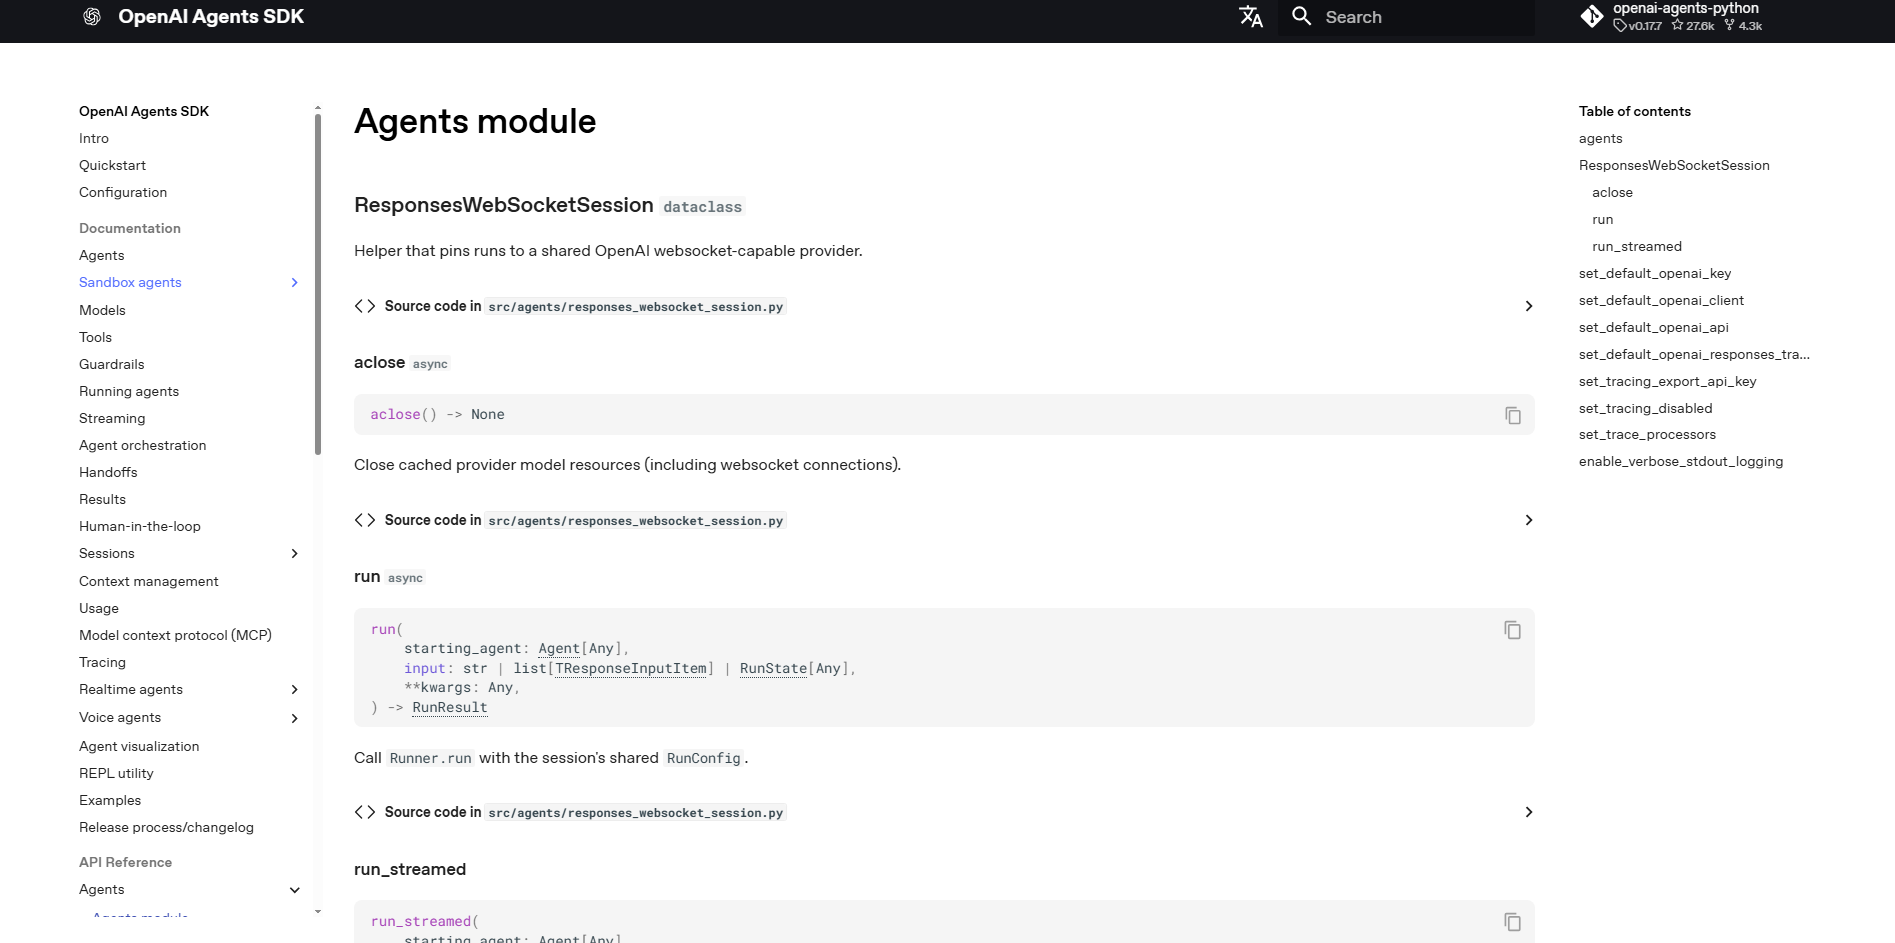Click the code brackets icon under ResponsesWebSocketSession
This screenshot has width=1895, height=943.
click(365, 306)
